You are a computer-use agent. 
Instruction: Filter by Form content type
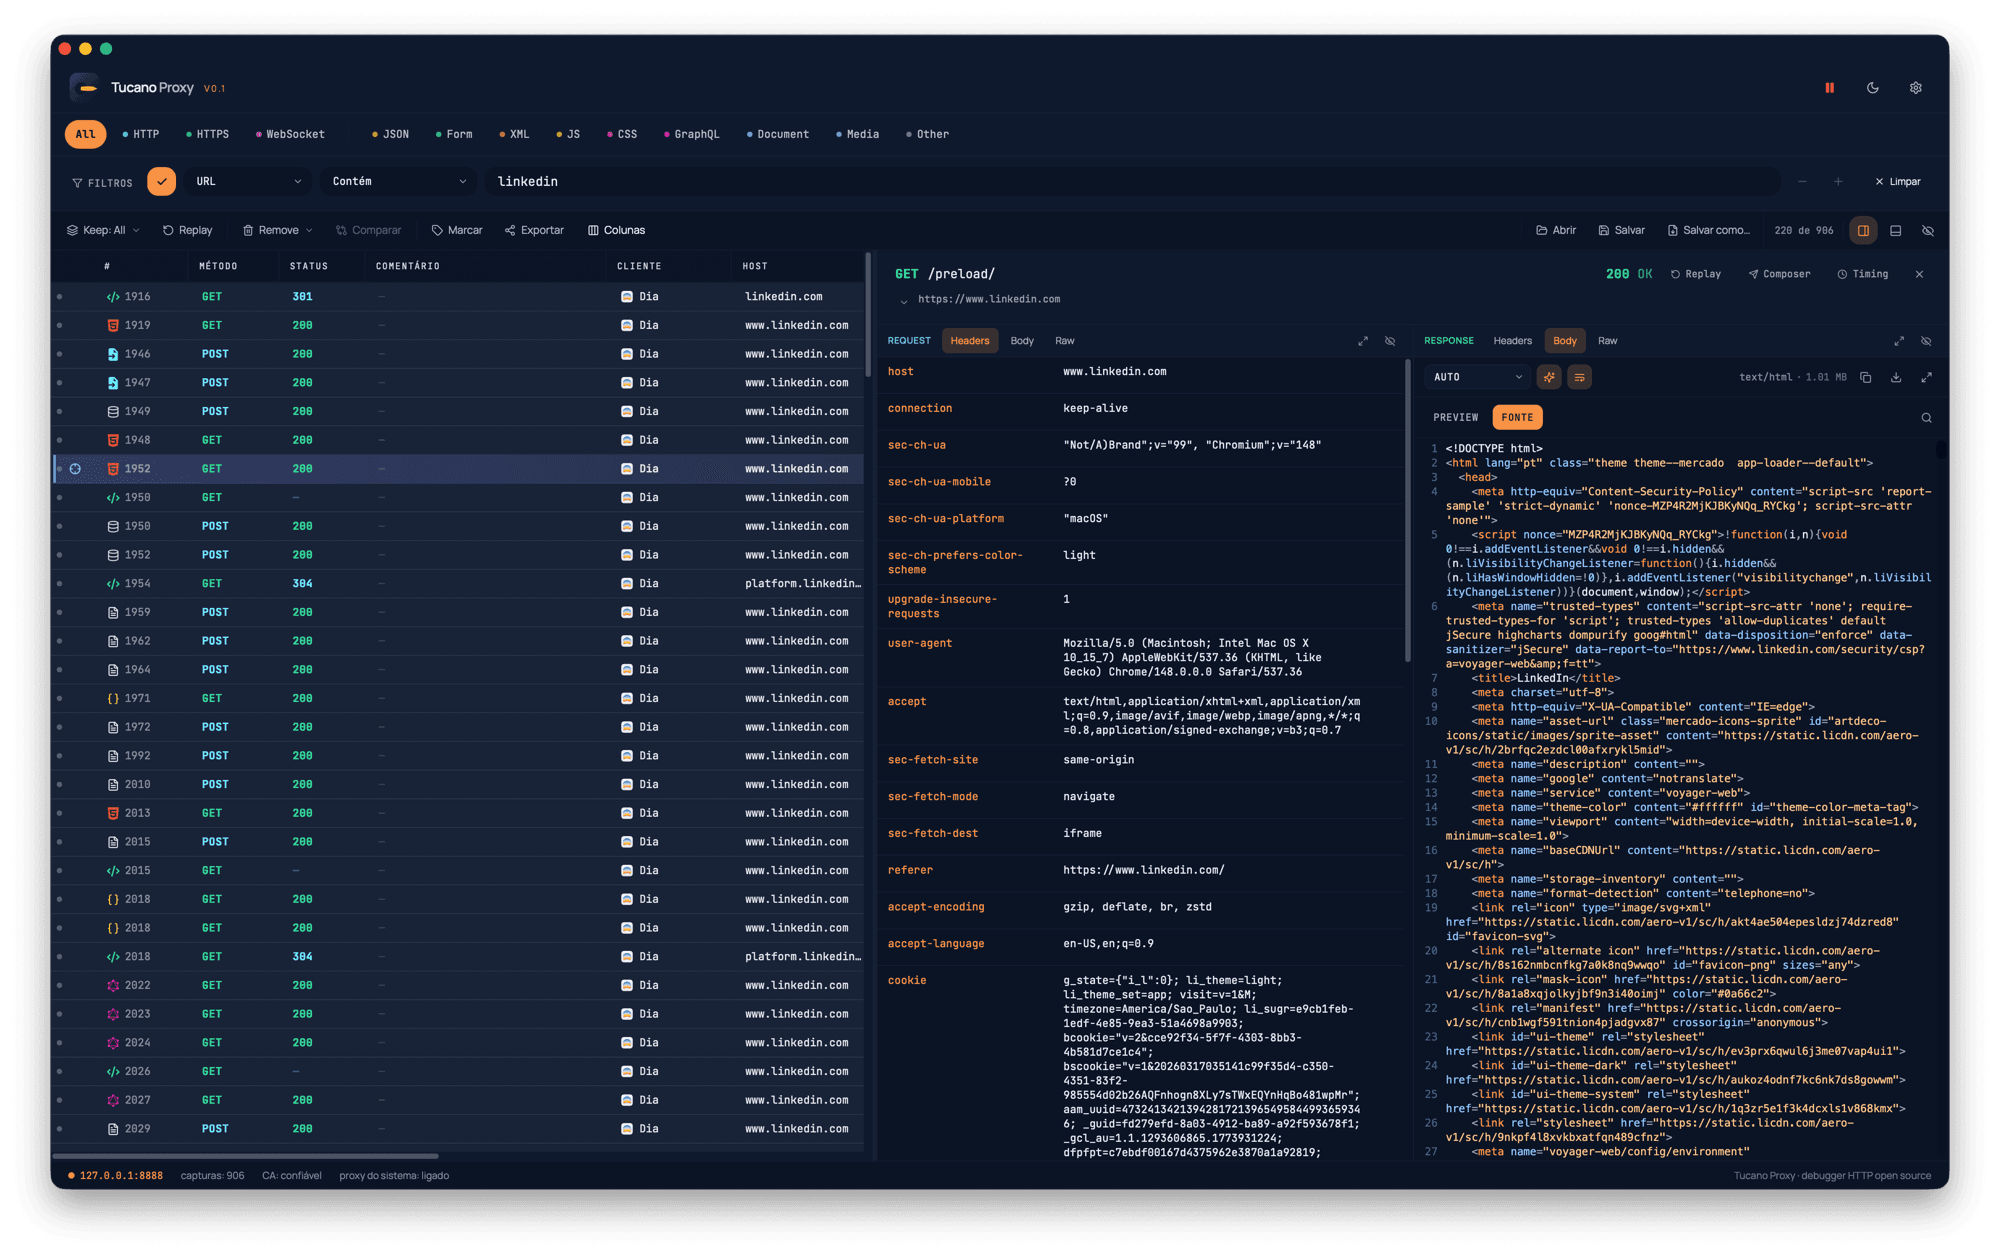tap(454, 134)
